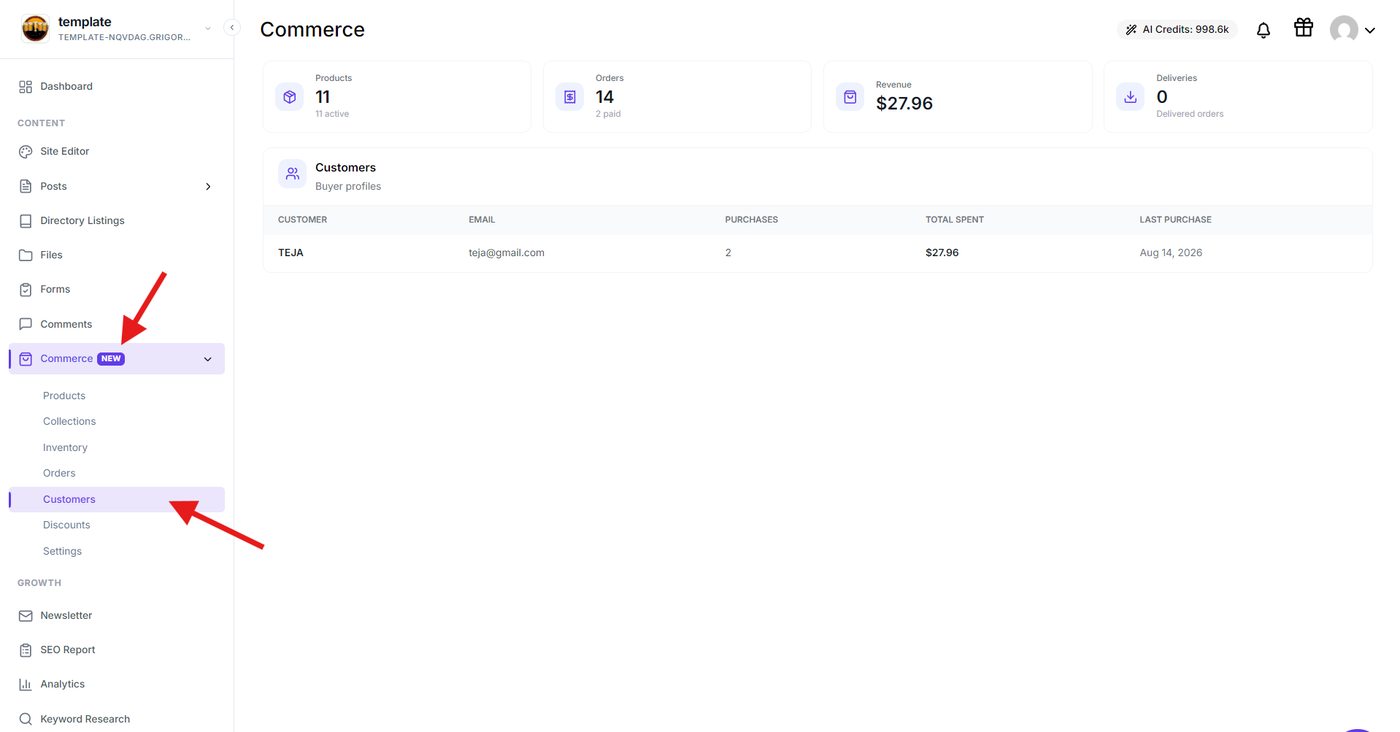Go to Discounts in the Commerce submenu

66,525
